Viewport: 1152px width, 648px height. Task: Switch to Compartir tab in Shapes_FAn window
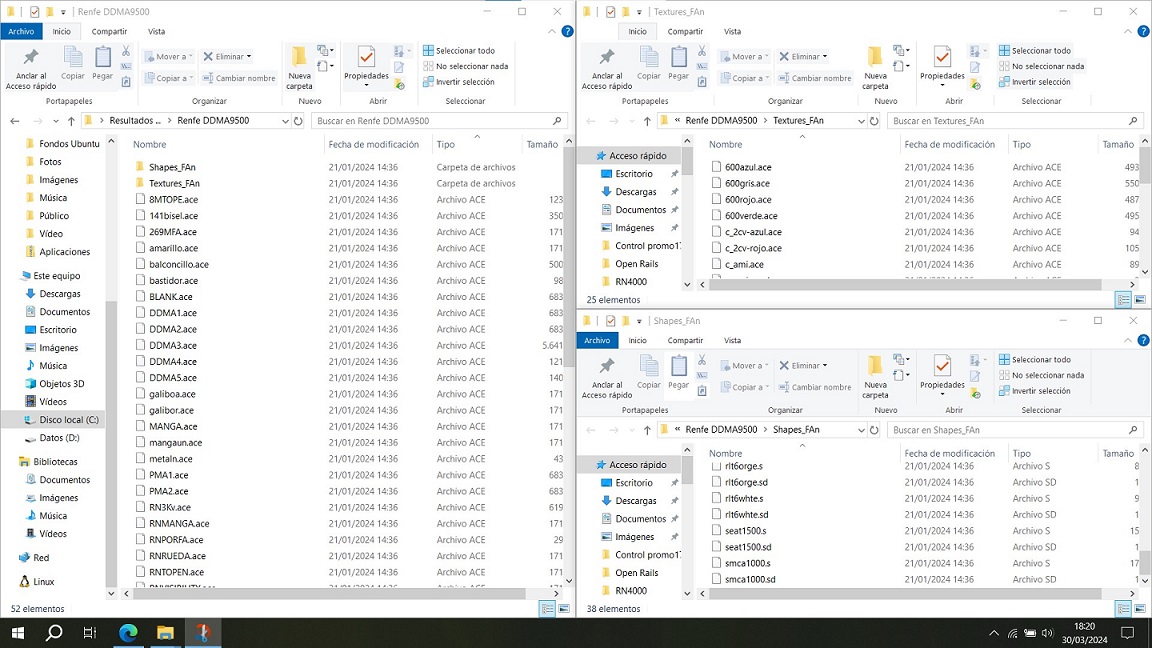tap(685, 340)
